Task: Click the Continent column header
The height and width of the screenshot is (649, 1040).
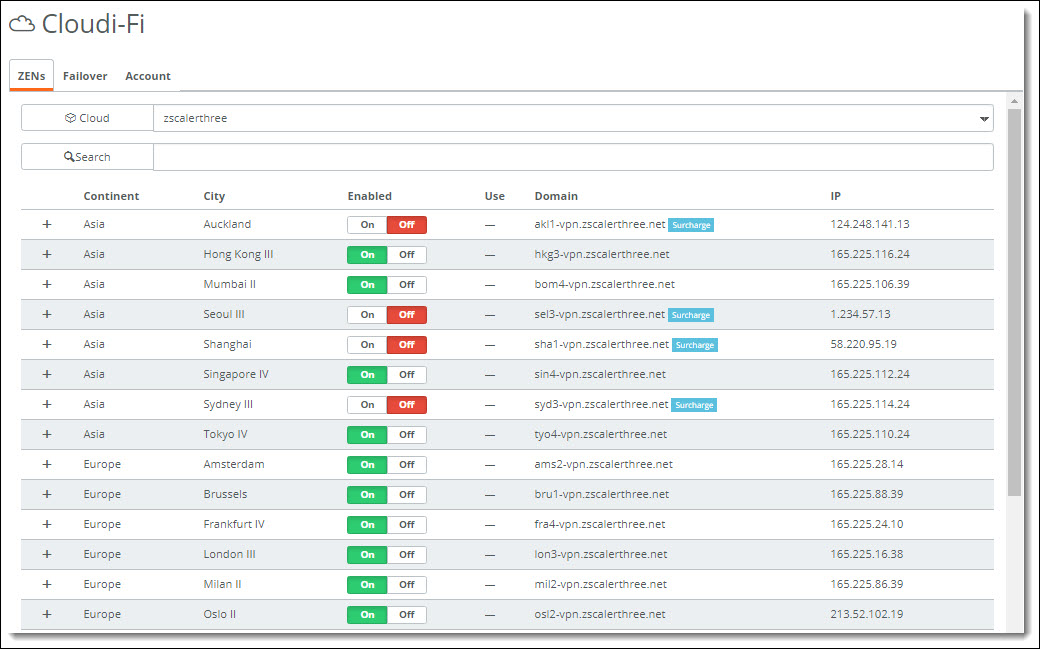Action: tap(111, 196)
